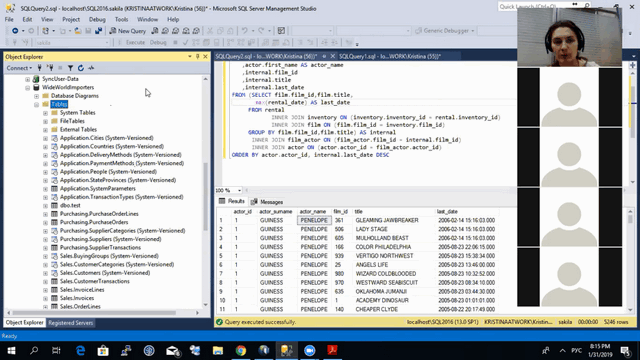Click the Connect plug icon in Object Explorer
640x360 pixels.
[40, 68]
